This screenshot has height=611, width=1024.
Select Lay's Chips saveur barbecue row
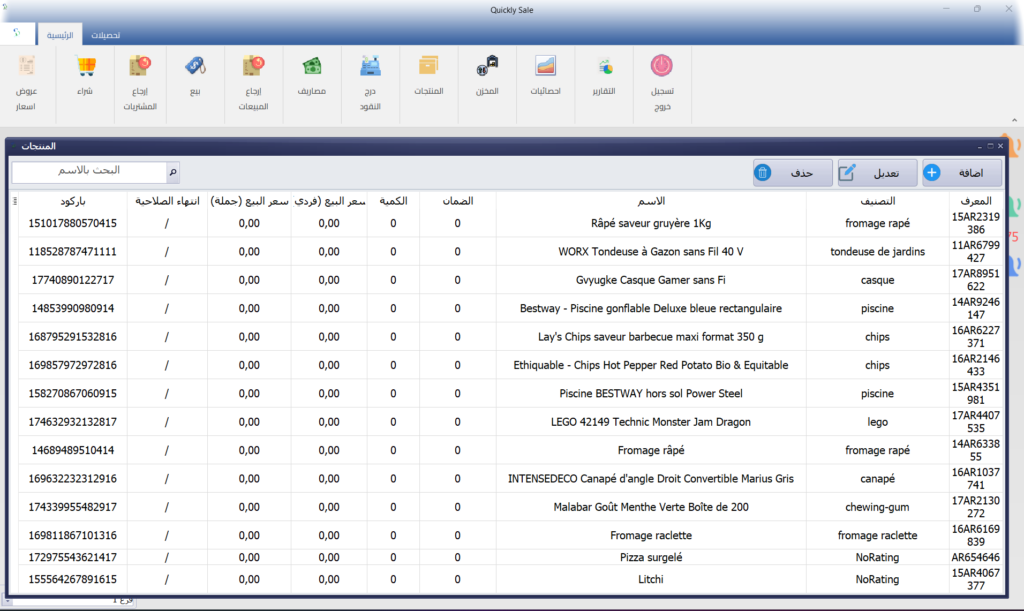[x=511, y=337]
